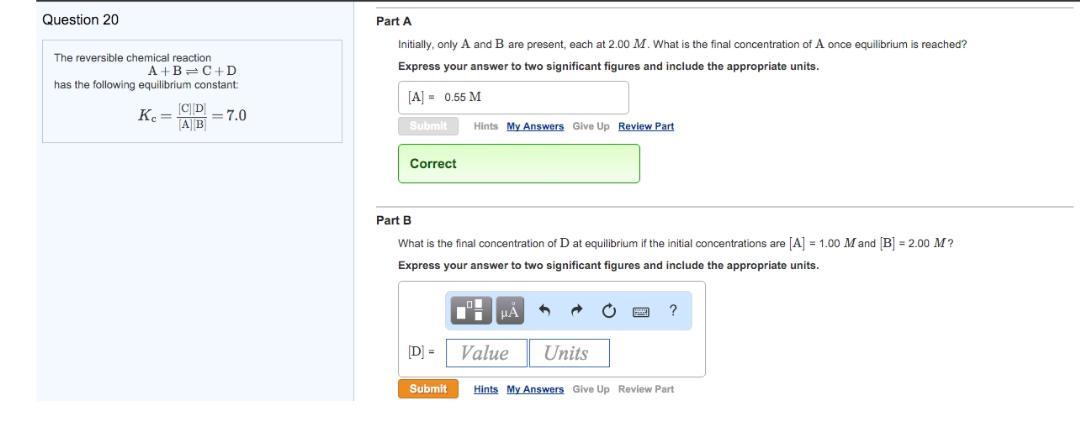This screenshot has width=1080, height=422.
Task: Click the Value input field for [D]
Action: tap(487, 353)
